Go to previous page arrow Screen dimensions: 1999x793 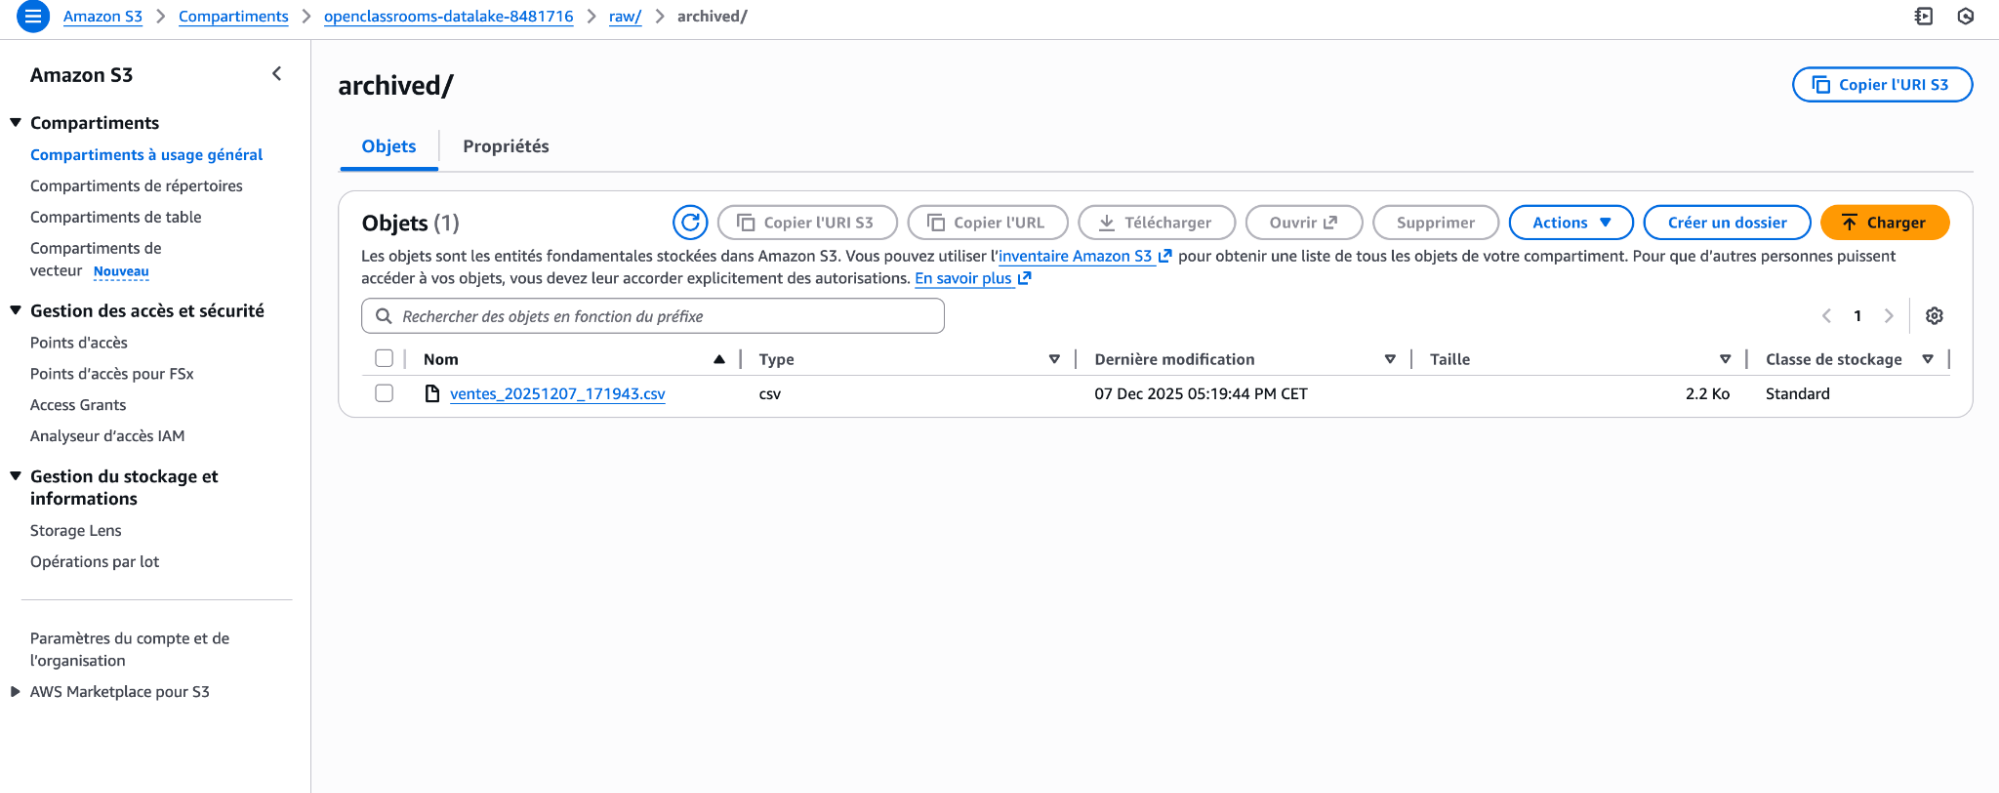click(1826, 316)
